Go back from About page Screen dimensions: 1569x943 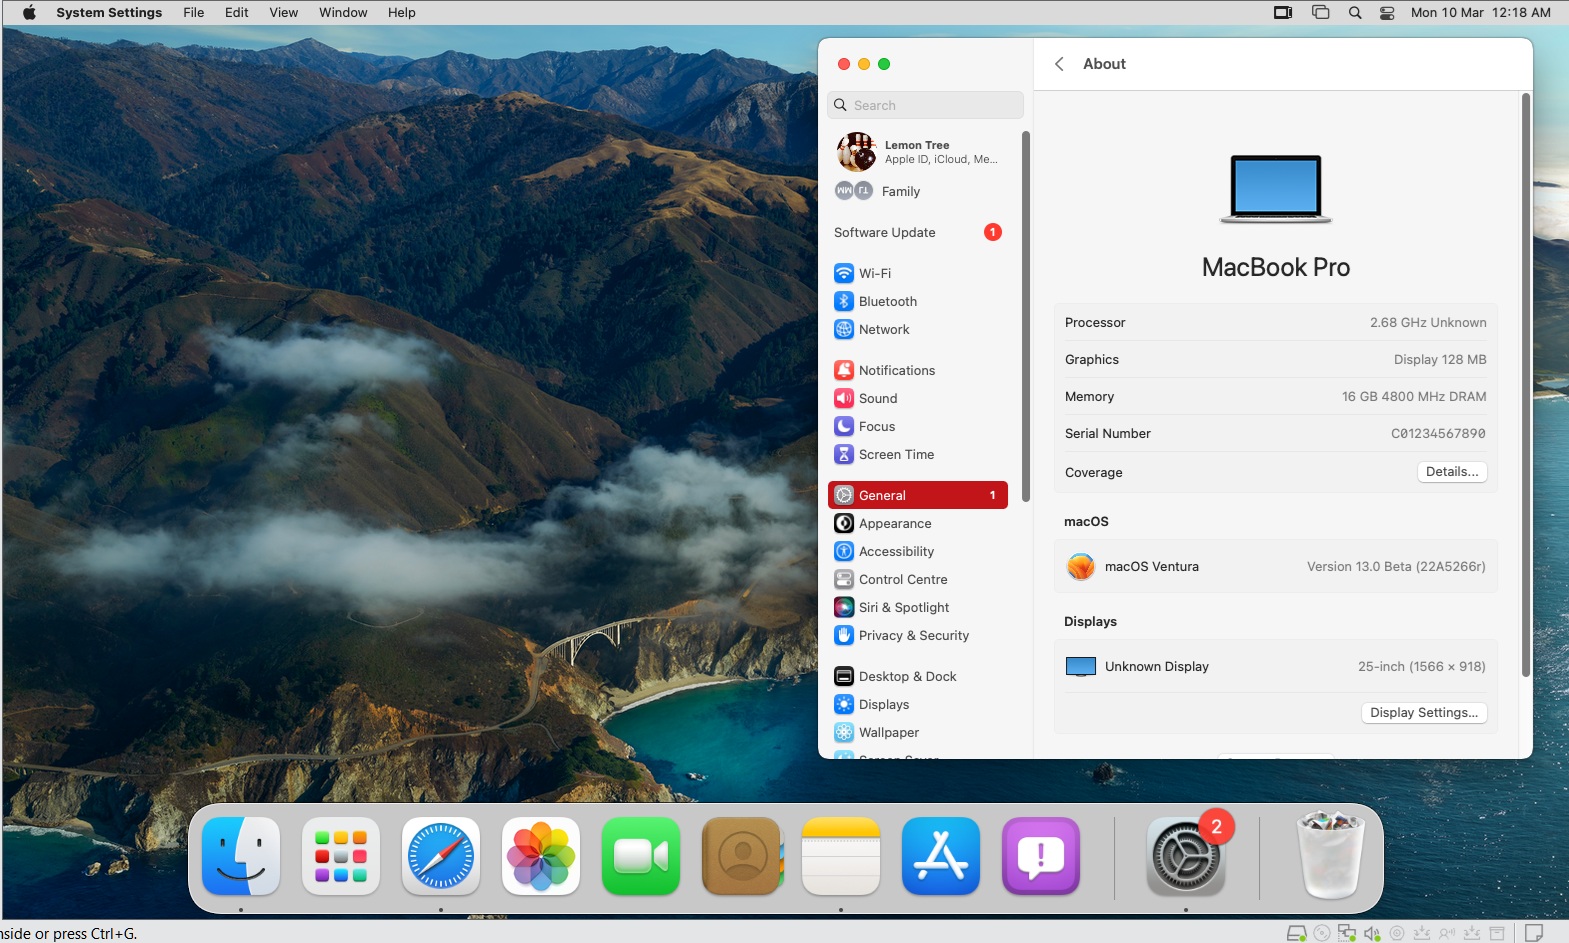1059,64
